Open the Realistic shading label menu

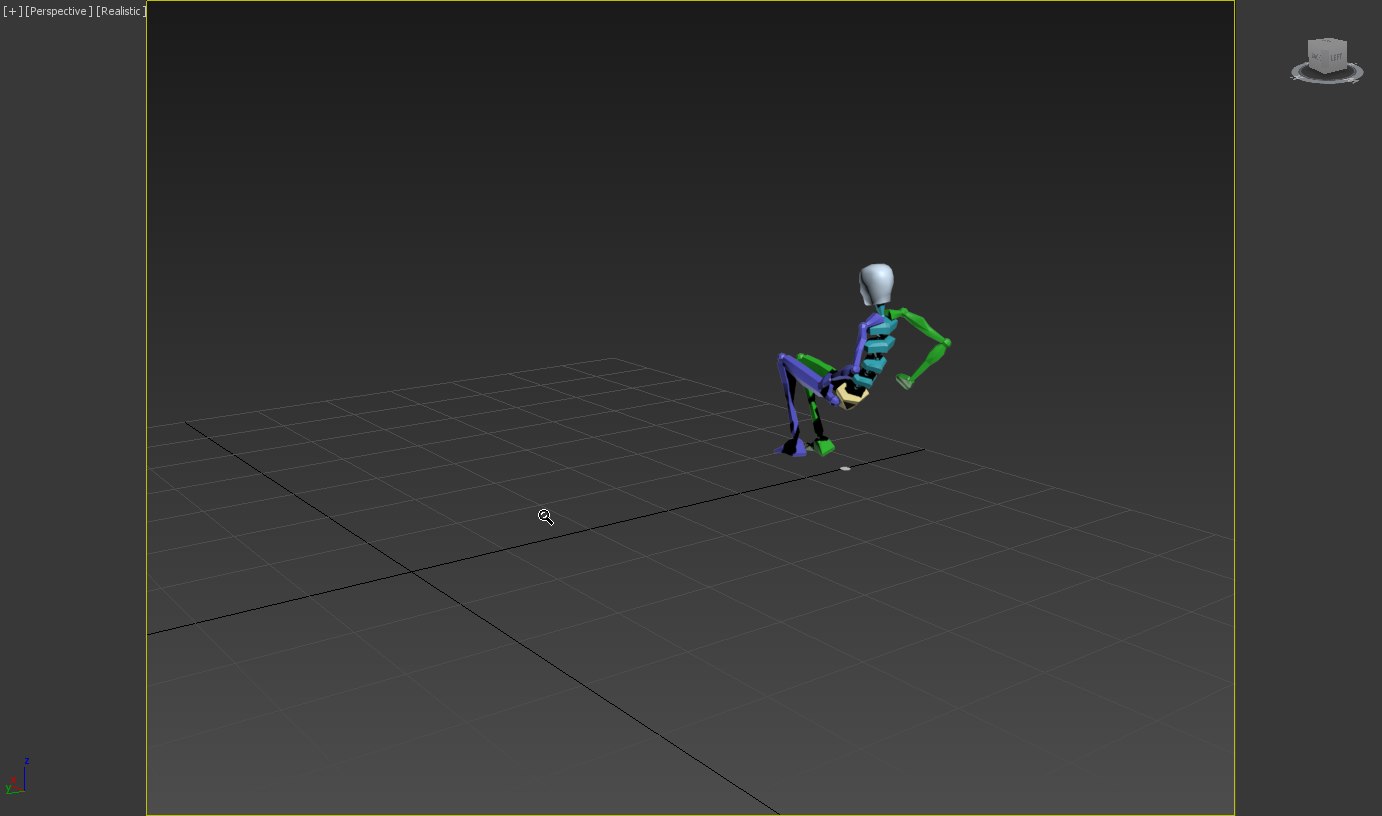pyautogui.click(x=121, y=11)
